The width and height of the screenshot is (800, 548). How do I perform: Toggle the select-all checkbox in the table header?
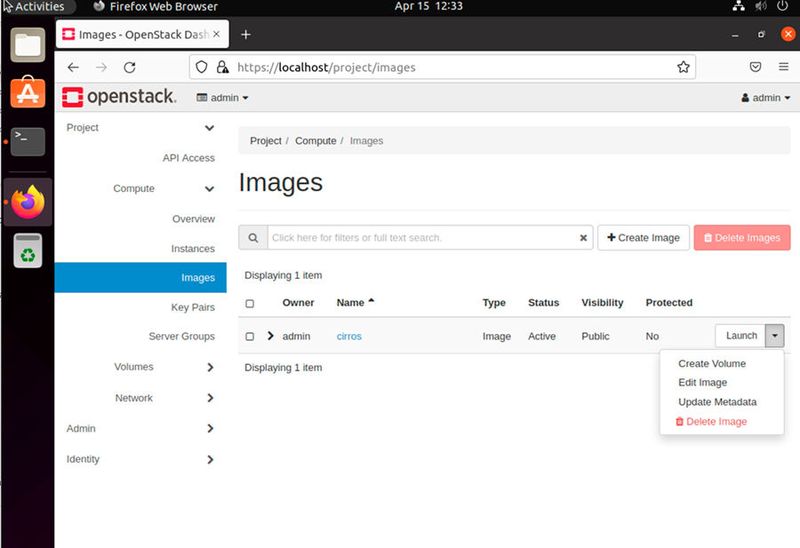[x=249, y=304]
